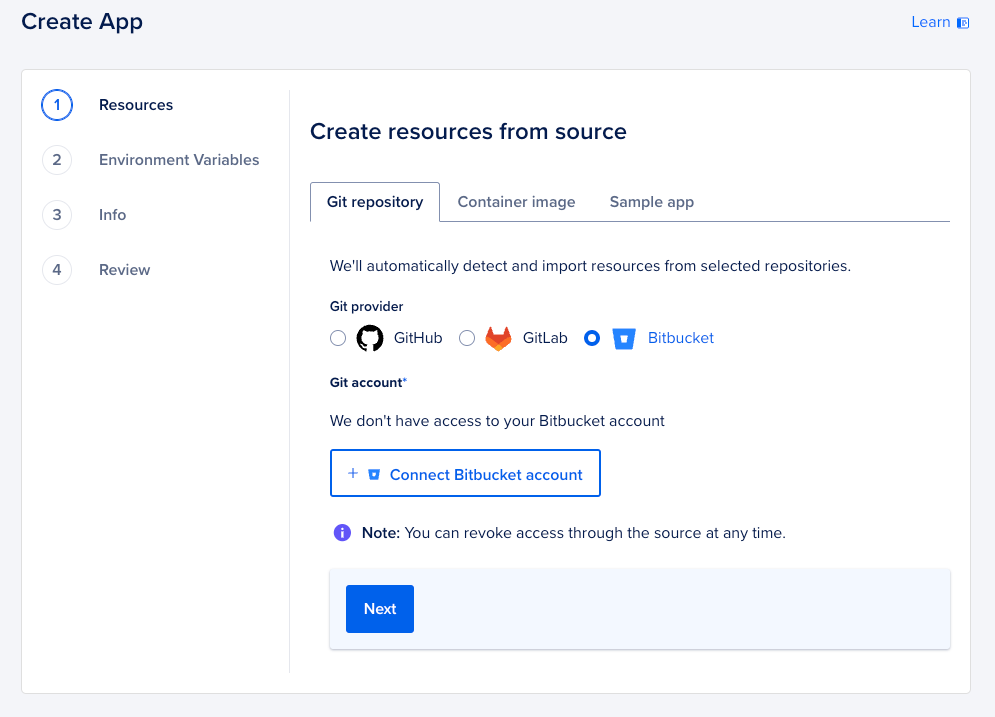Viewport: 995px width, 717px height.
Task: Click the step 1 circle for Resources
Action: coord(57,105)
